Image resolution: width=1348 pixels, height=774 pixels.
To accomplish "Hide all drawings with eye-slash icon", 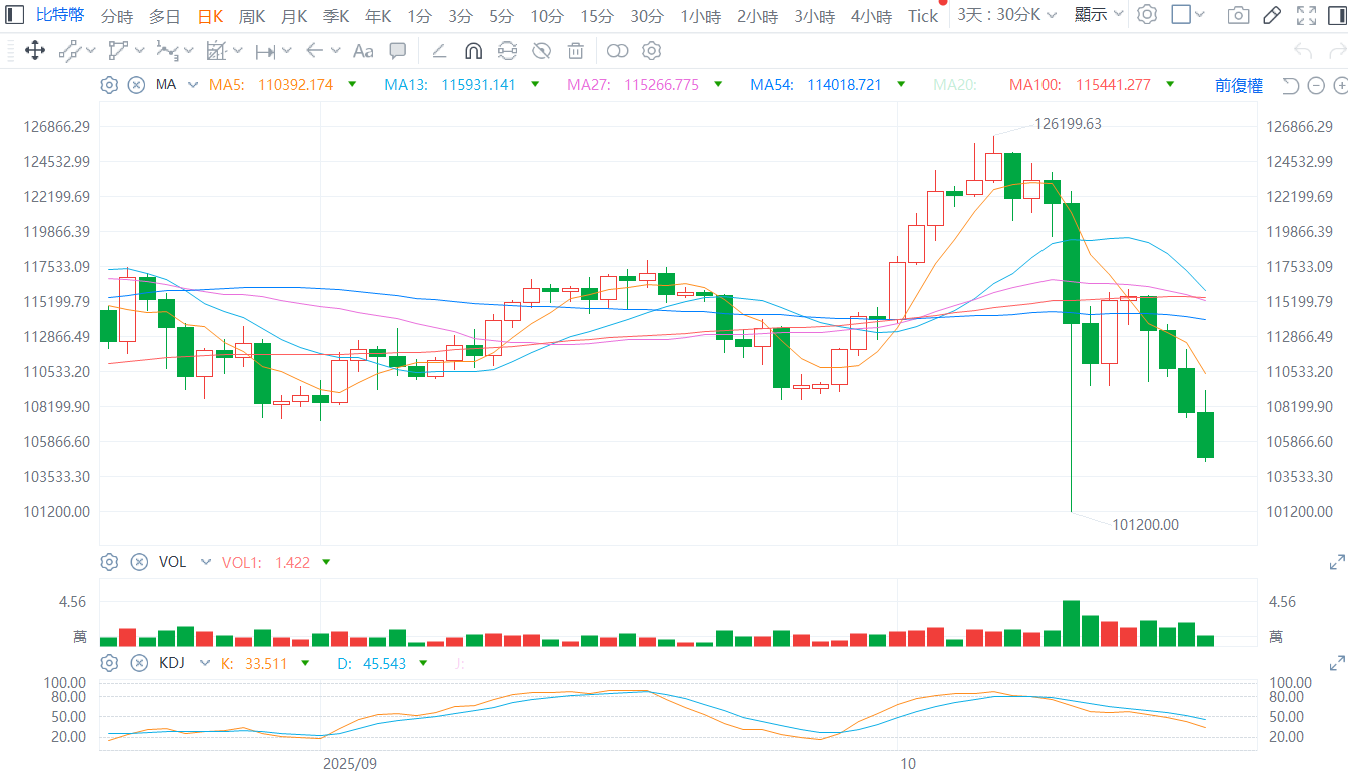I will pyautogui.click(x=541, y=51).
